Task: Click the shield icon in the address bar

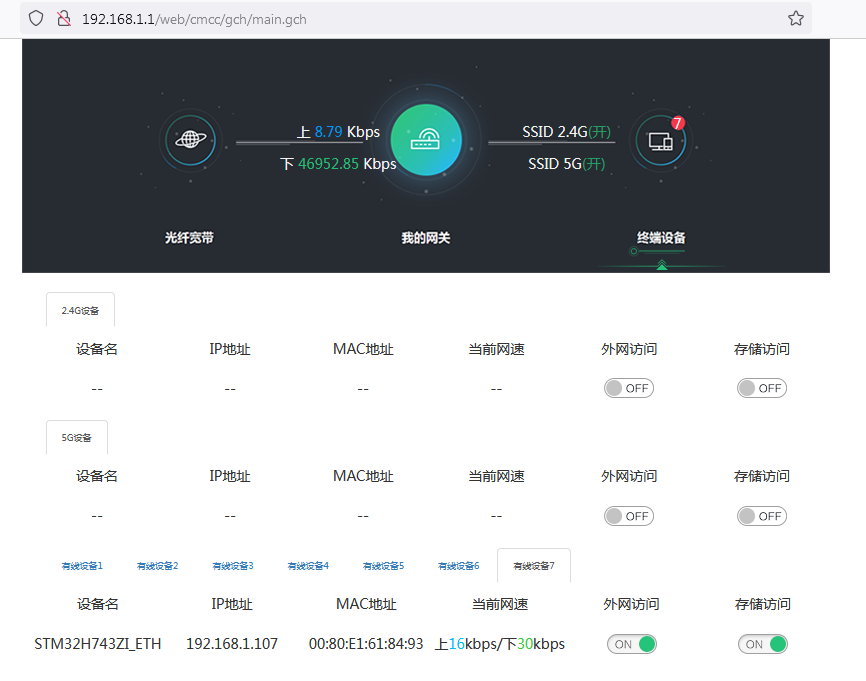Action: tap(36, 18)
